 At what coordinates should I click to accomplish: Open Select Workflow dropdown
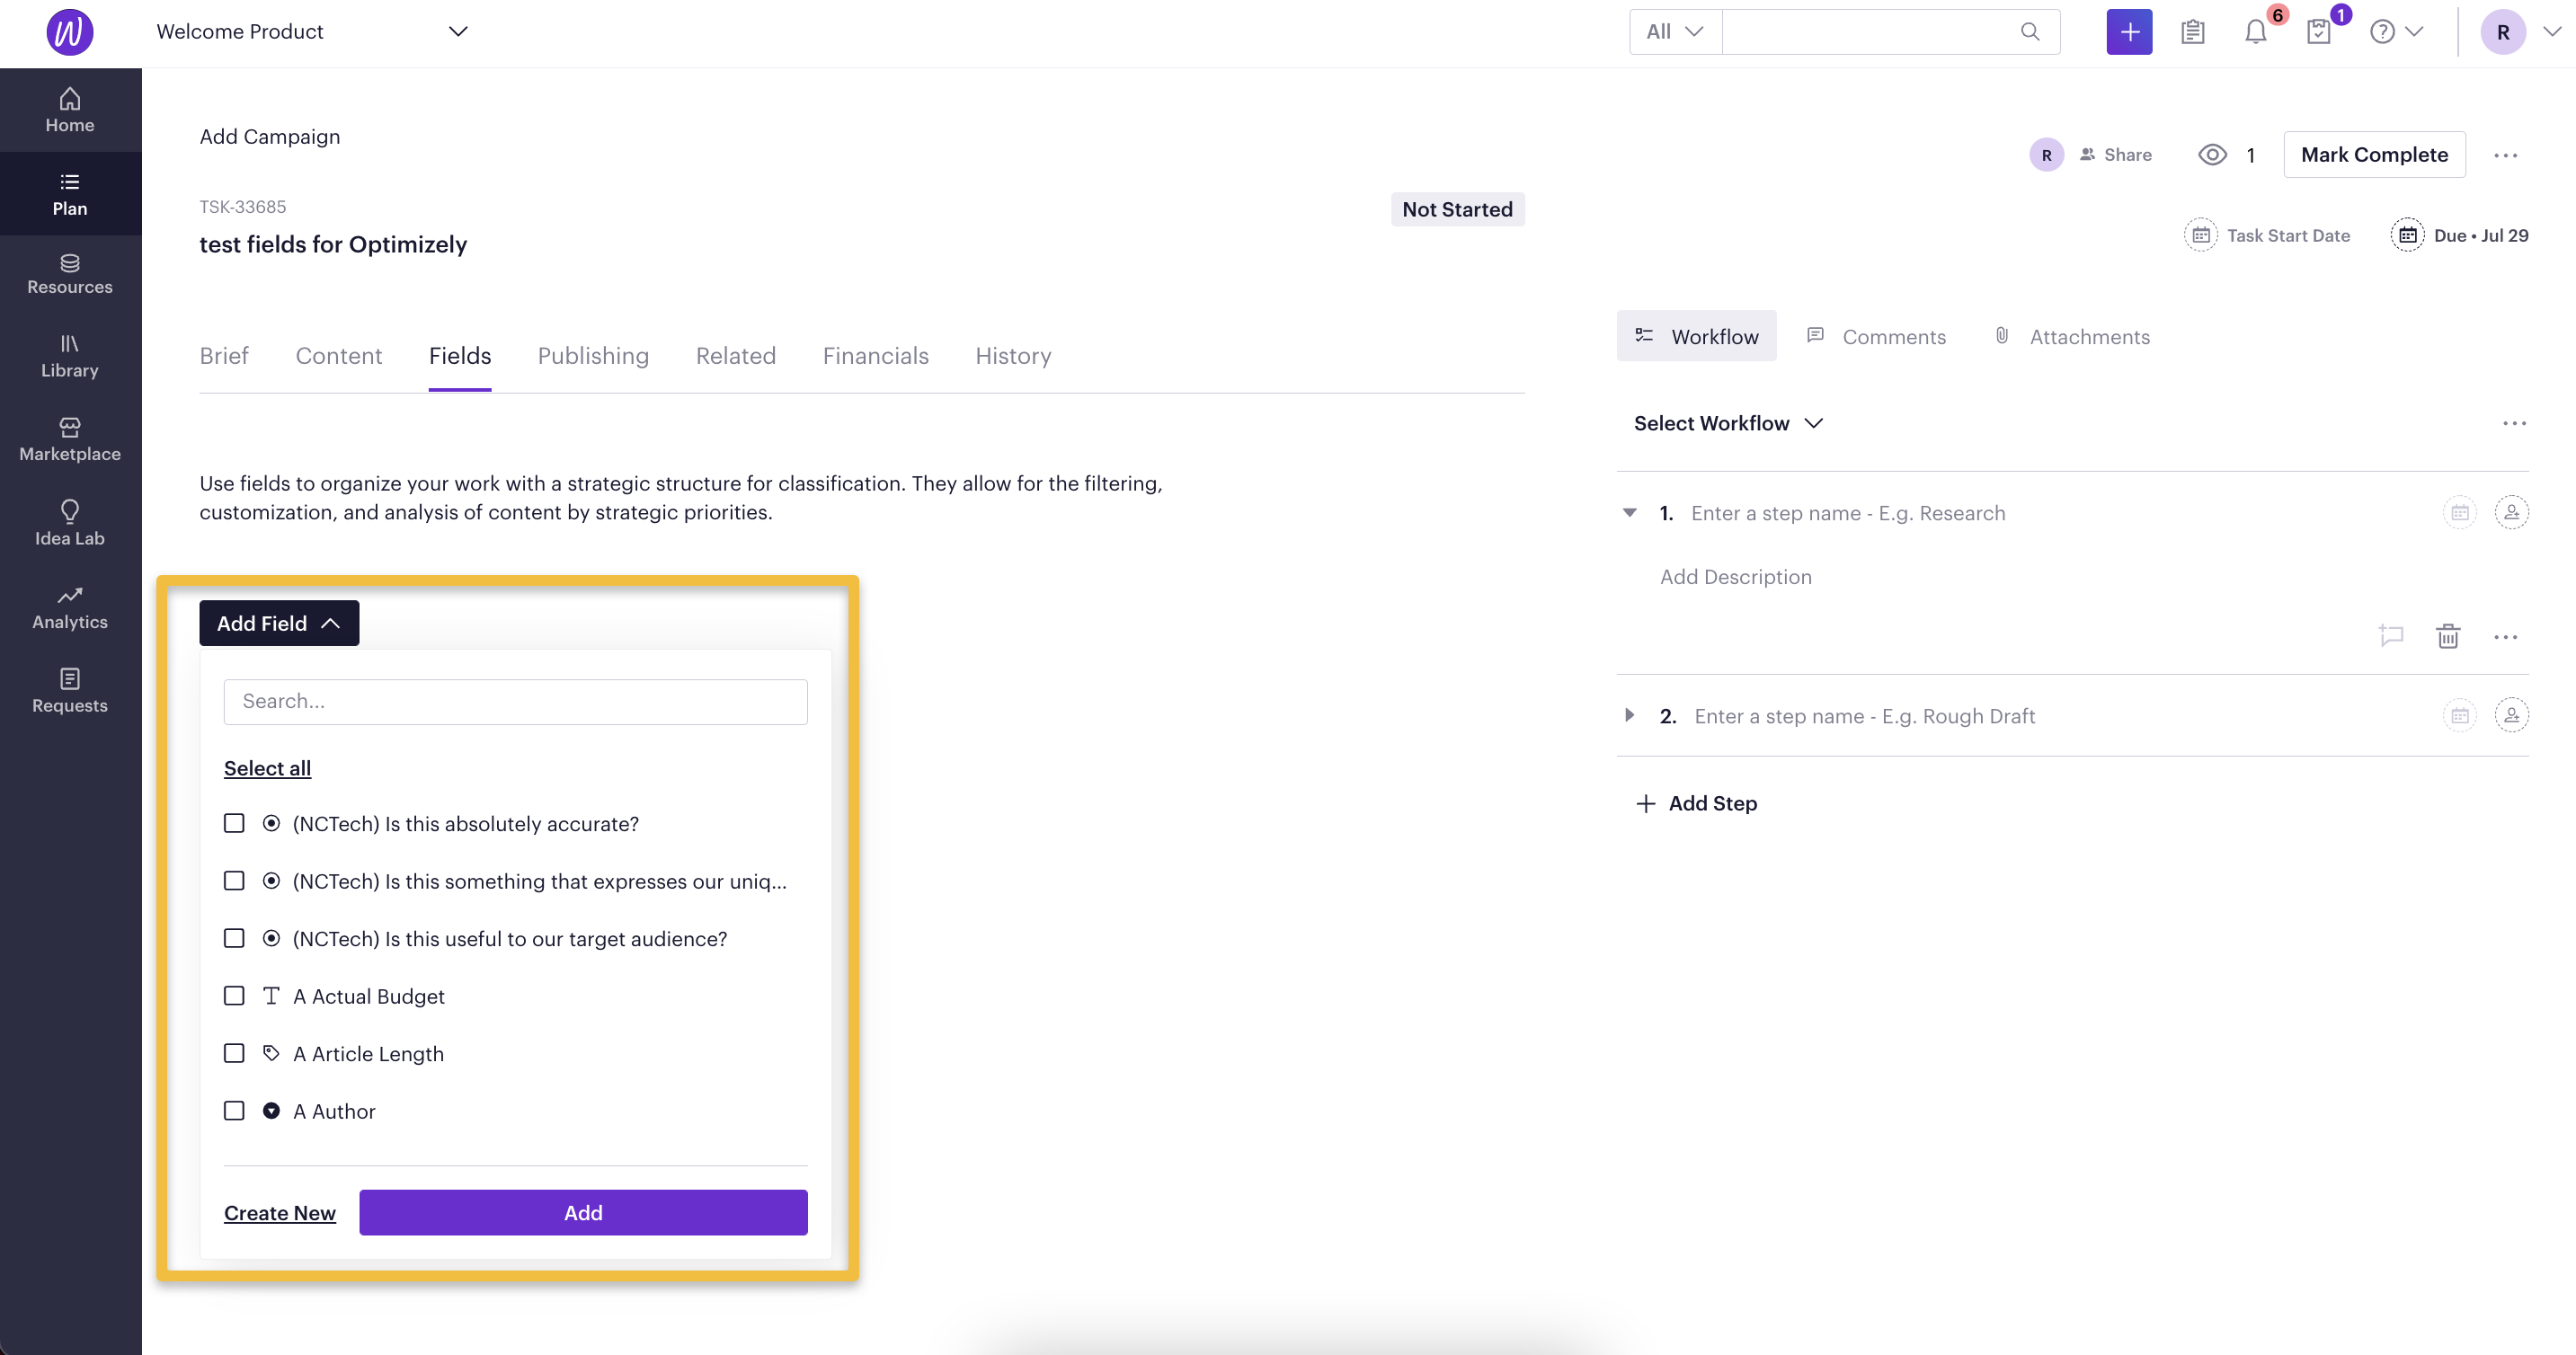pyautogui.click(x=1728, y=423)
